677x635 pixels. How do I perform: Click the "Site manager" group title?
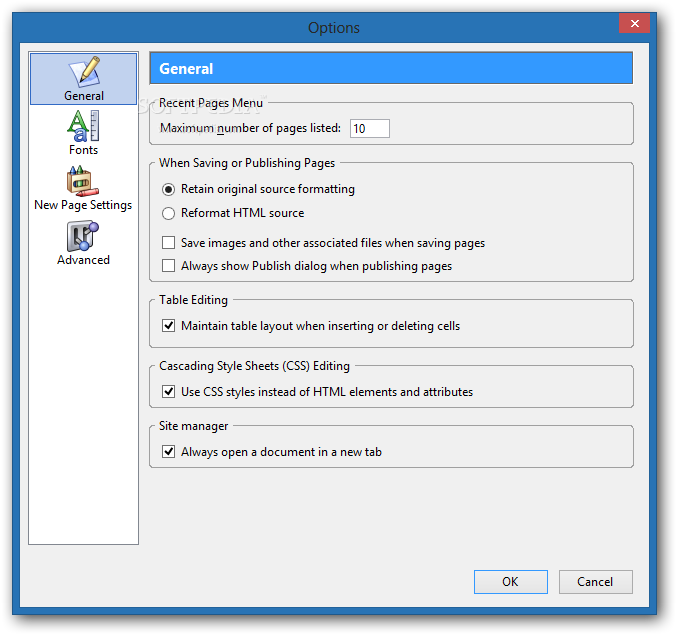coord(193,426)
